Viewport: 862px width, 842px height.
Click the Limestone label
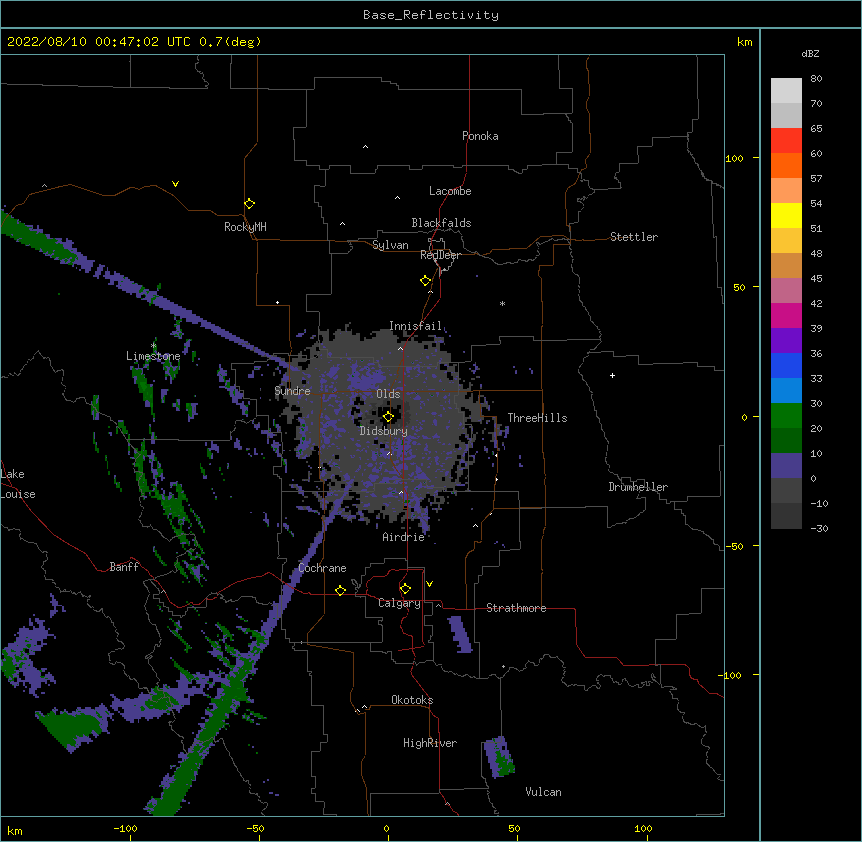[x=153, y=356]
